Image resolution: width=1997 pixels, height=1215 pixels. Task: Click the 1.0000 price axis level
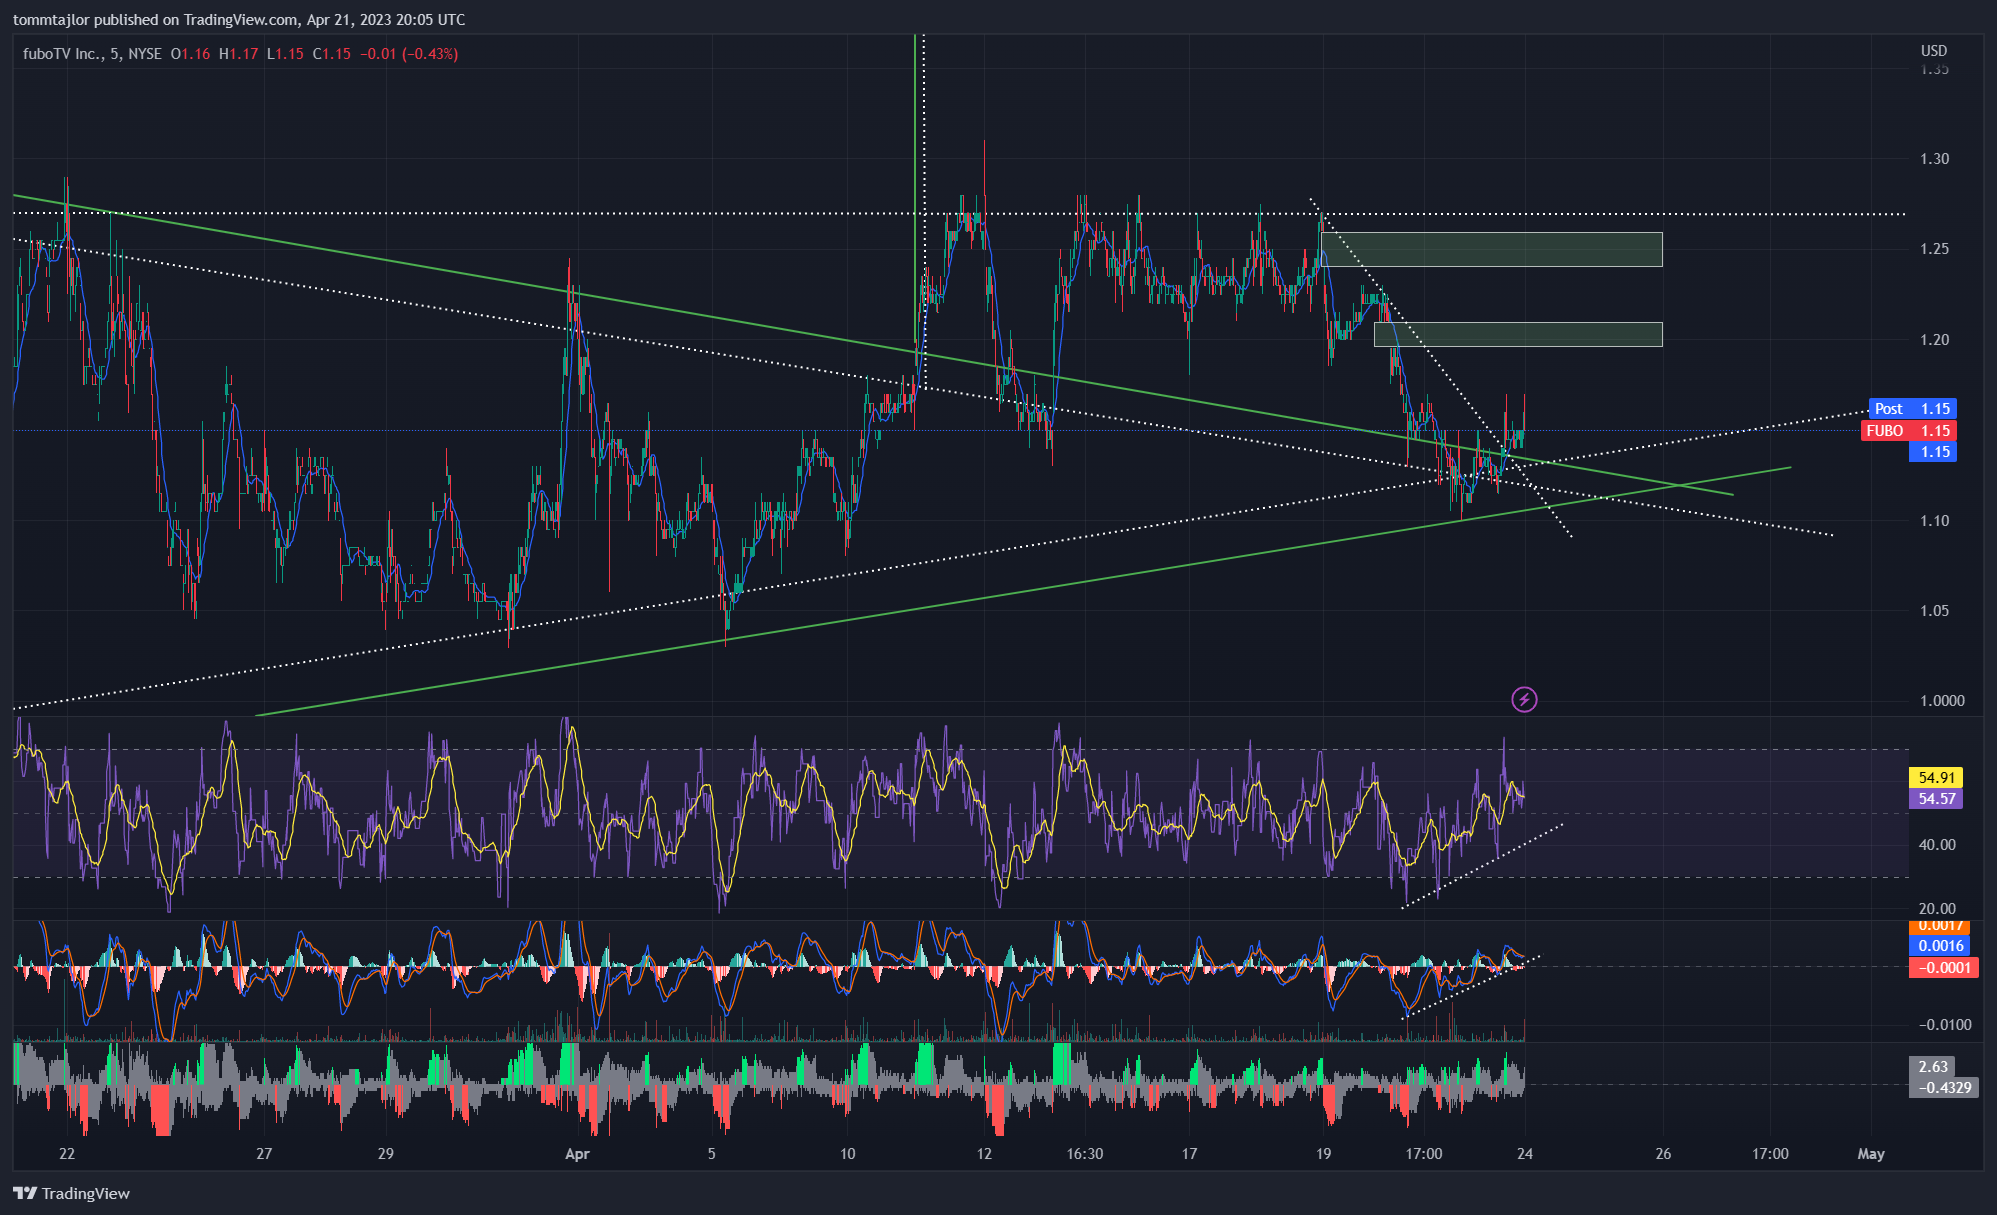coord(1942,701)
